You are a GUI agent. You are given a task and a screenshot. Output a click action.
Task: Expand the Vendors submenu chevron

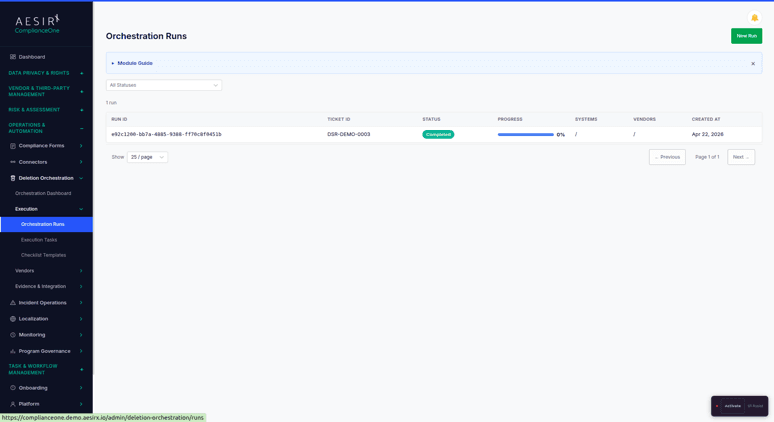[81, 270]
